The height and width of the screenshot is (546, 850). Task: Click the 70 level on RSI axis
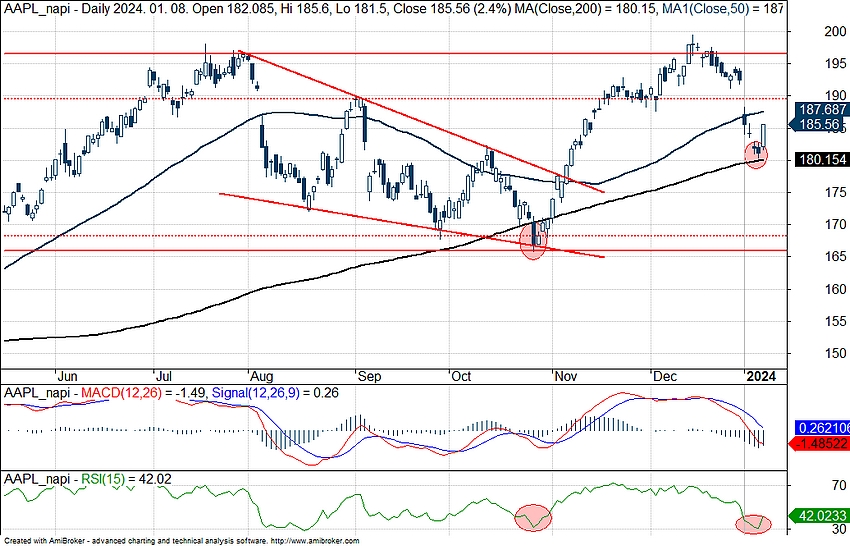click(x=840, y=485)
